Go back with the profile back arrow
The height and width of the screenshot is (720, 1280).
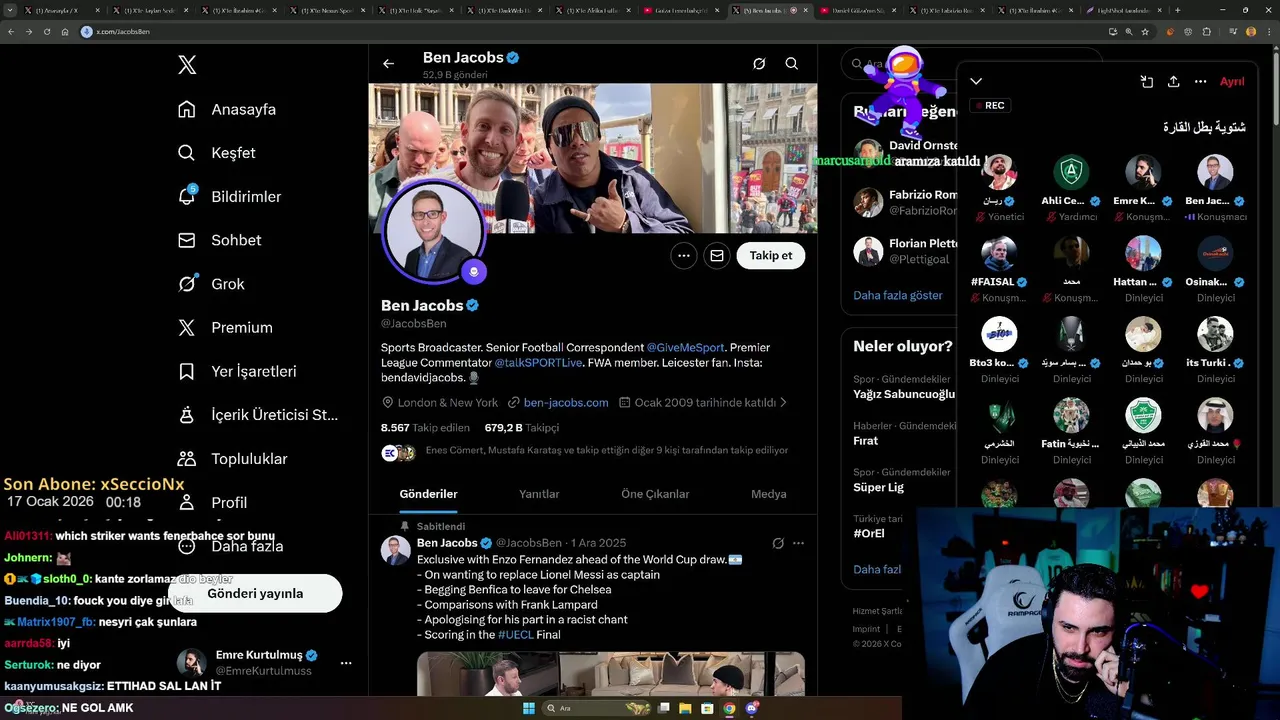point(389,64)
